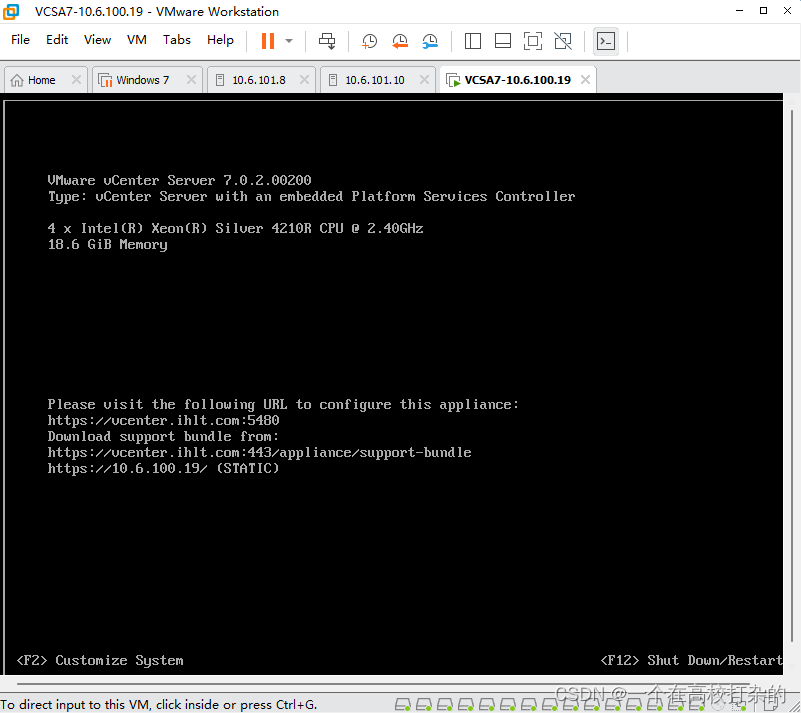Image resolution: width=801 pixels, height=713 pixels.
Task: Maximize the VMware Workstation window
Action: coord(763,11)
